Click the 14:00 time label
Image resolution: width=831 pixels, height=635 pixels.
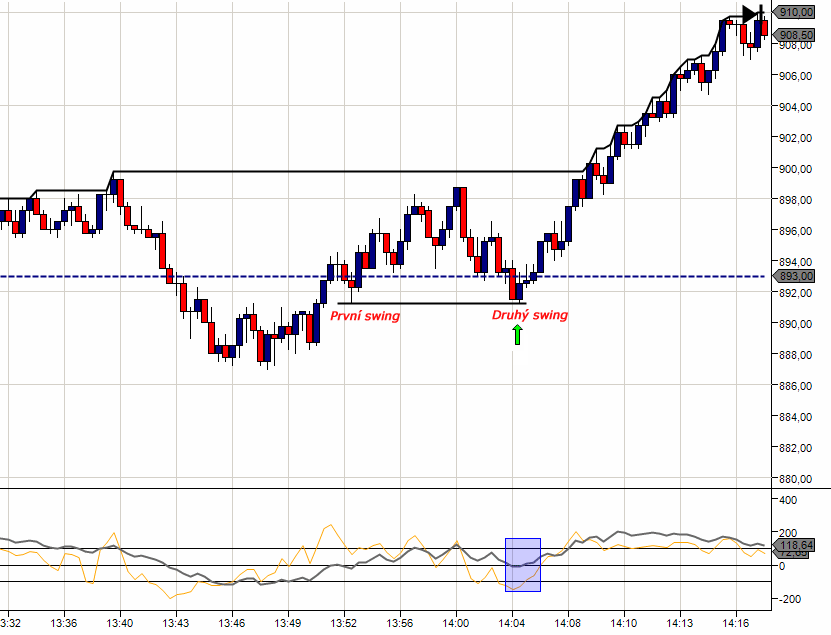[456, 623]
